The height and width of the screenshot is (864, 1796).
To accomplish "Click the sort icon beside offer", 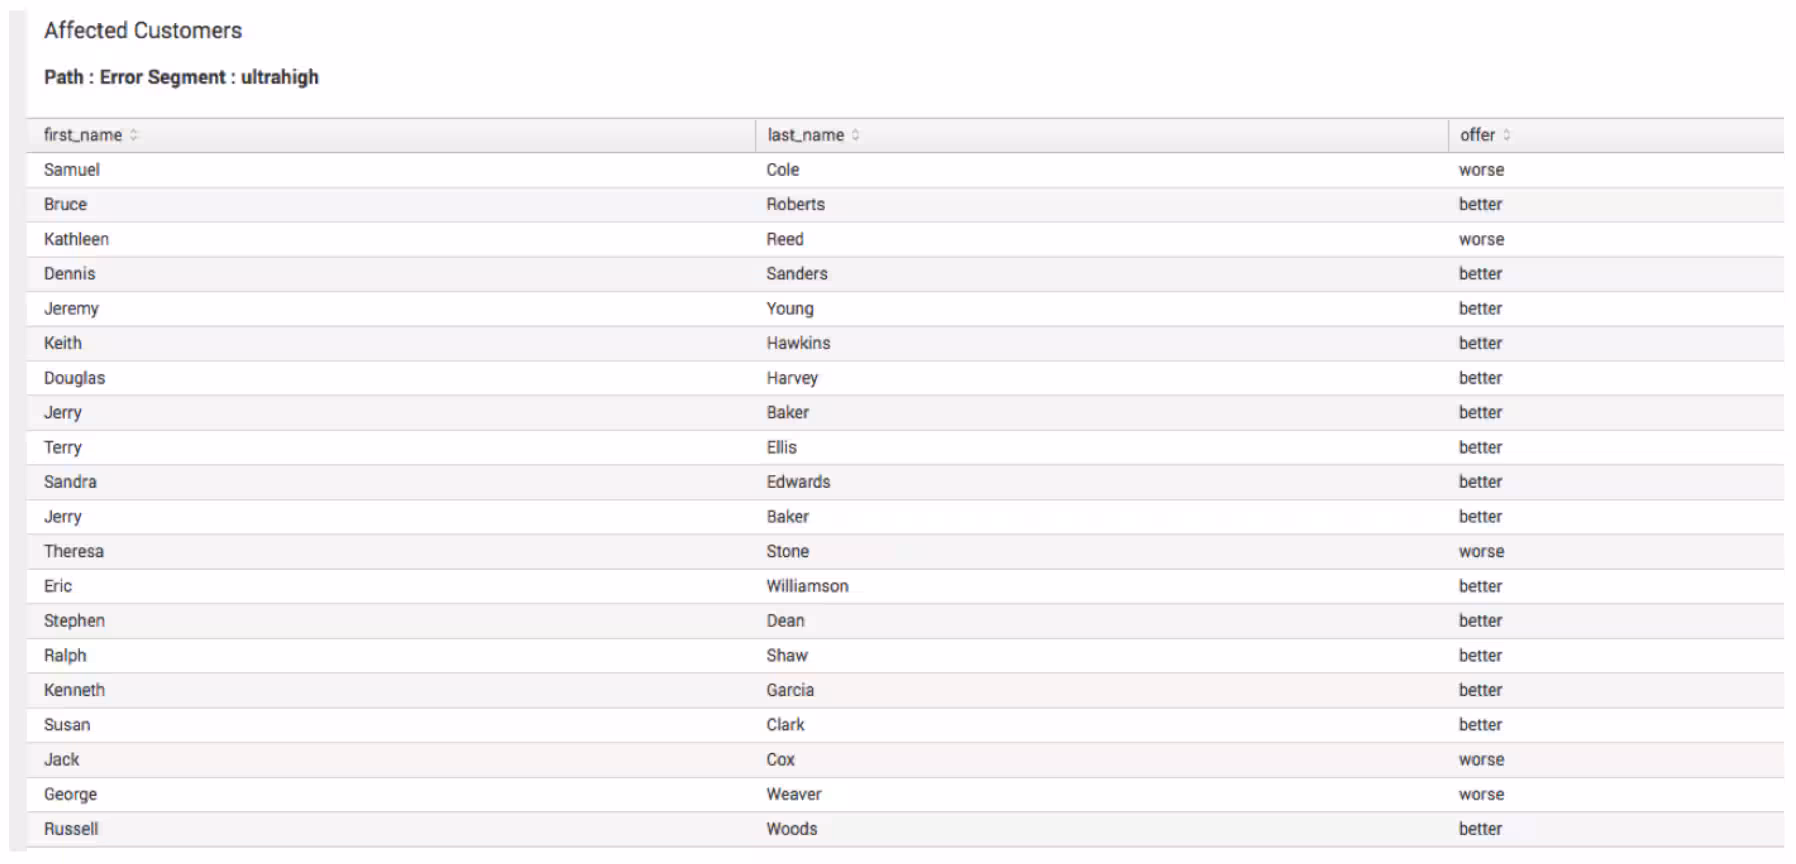I will tap(1507, 135).
